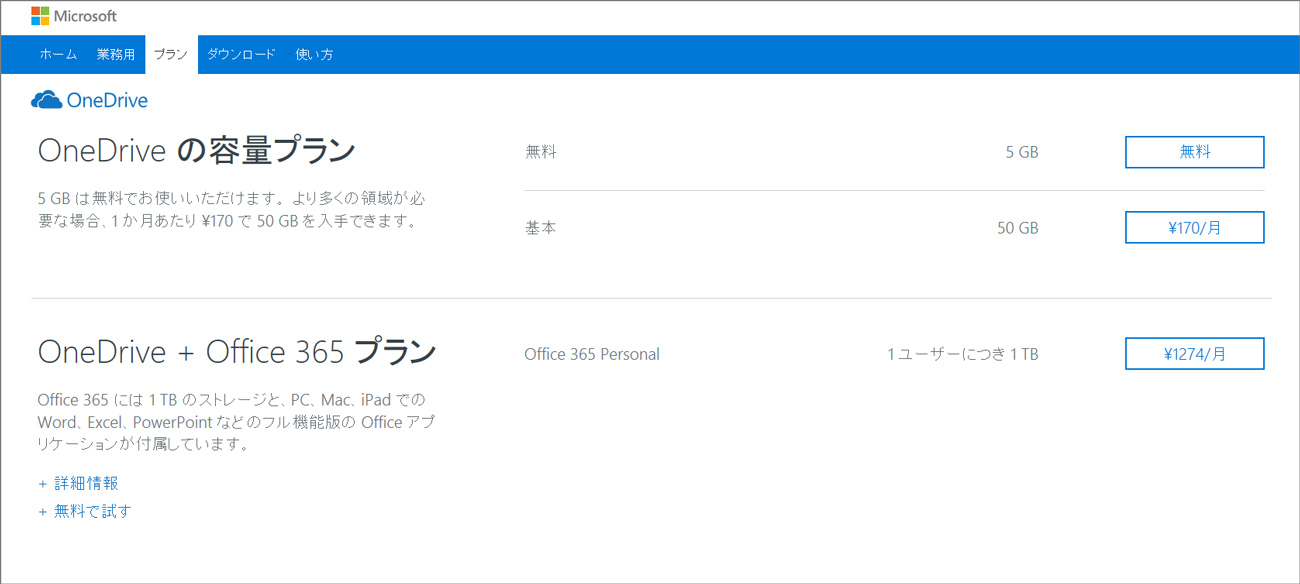Choose the ¥170/月 plan button

[1195, 227]
